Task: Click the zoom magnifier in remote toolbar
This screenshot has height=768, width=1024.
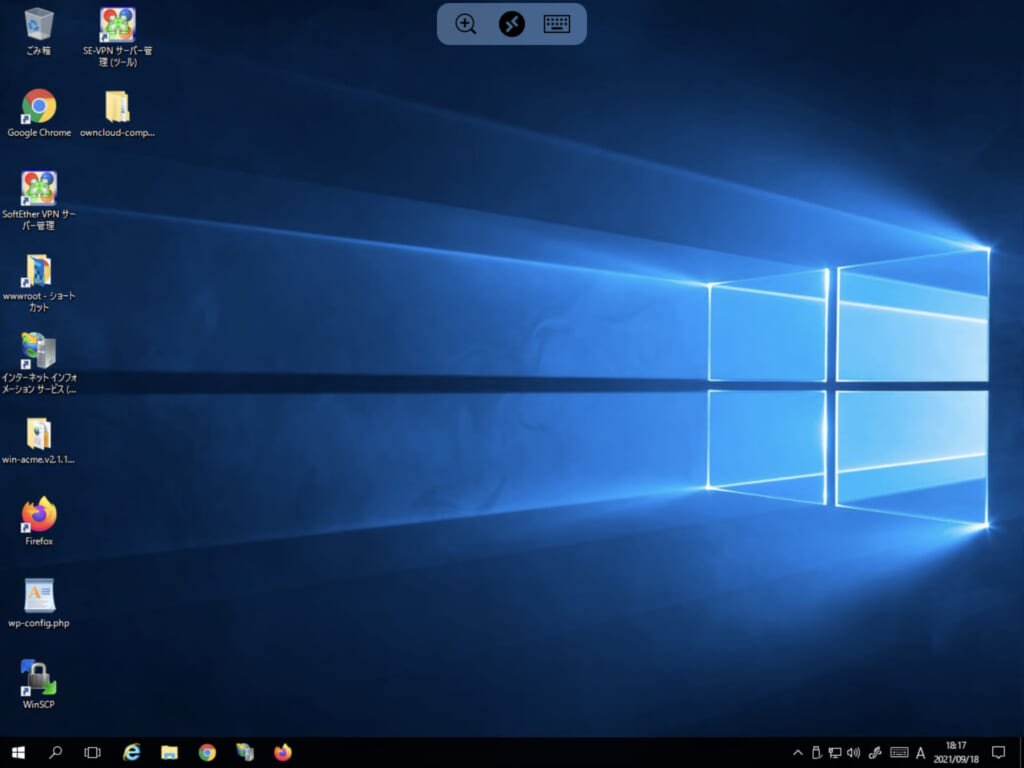Action: [466, 24]
